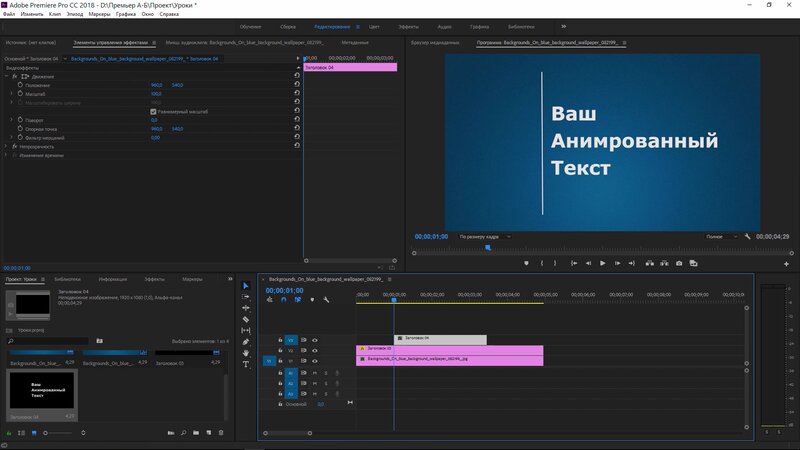Select the Type (T) tool
The image size is (800, 450).
(x=245, y=364)
